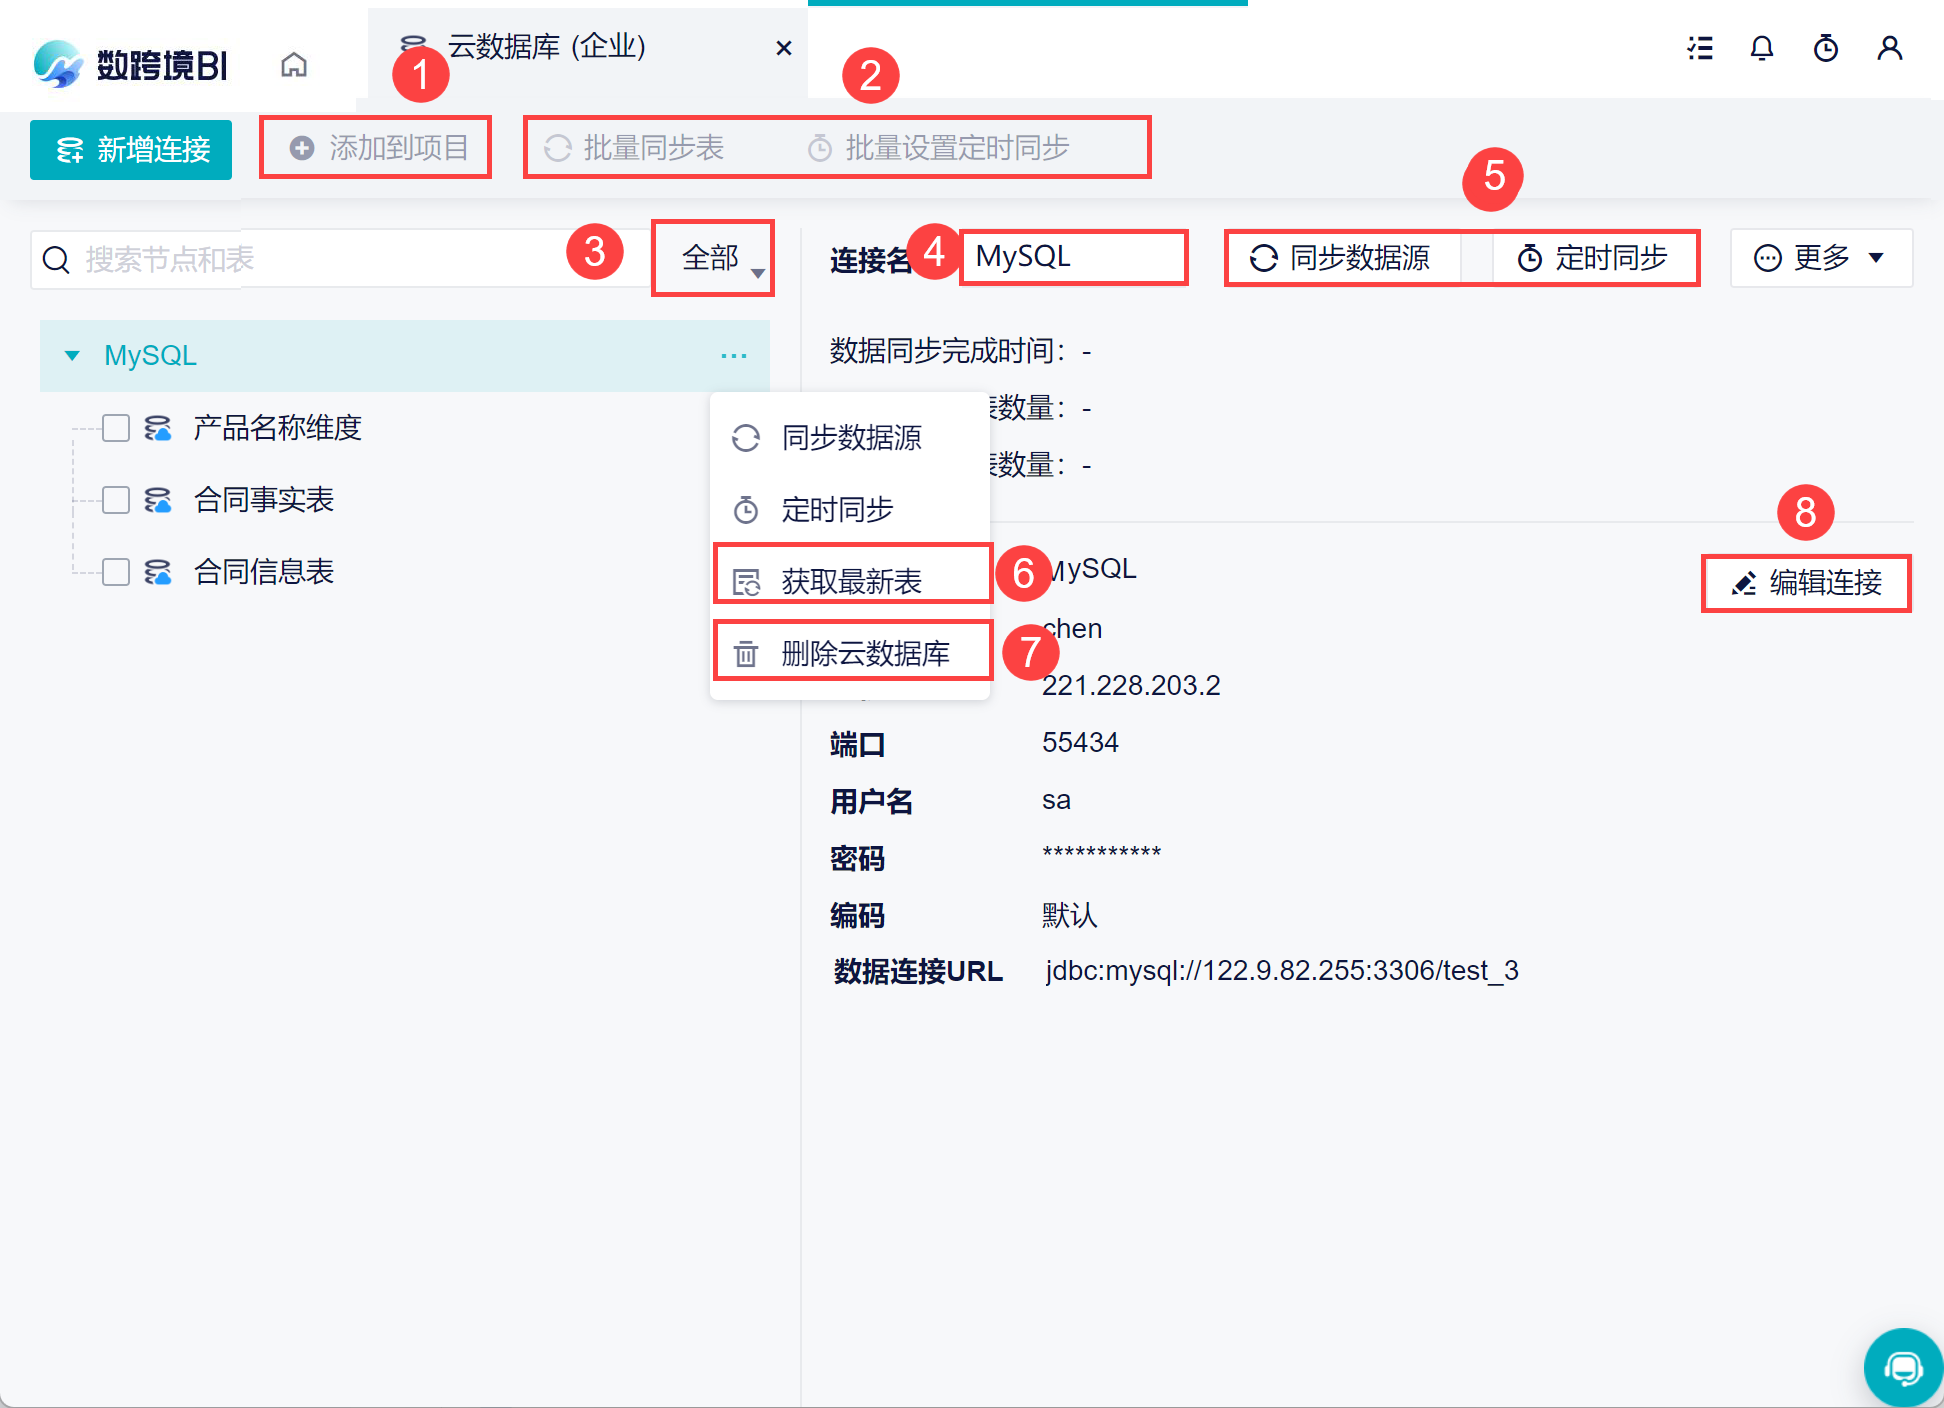Screen dimensions: 1944x1408
Task: Open the notifications bell icon
Action: tap(1762, 48)
